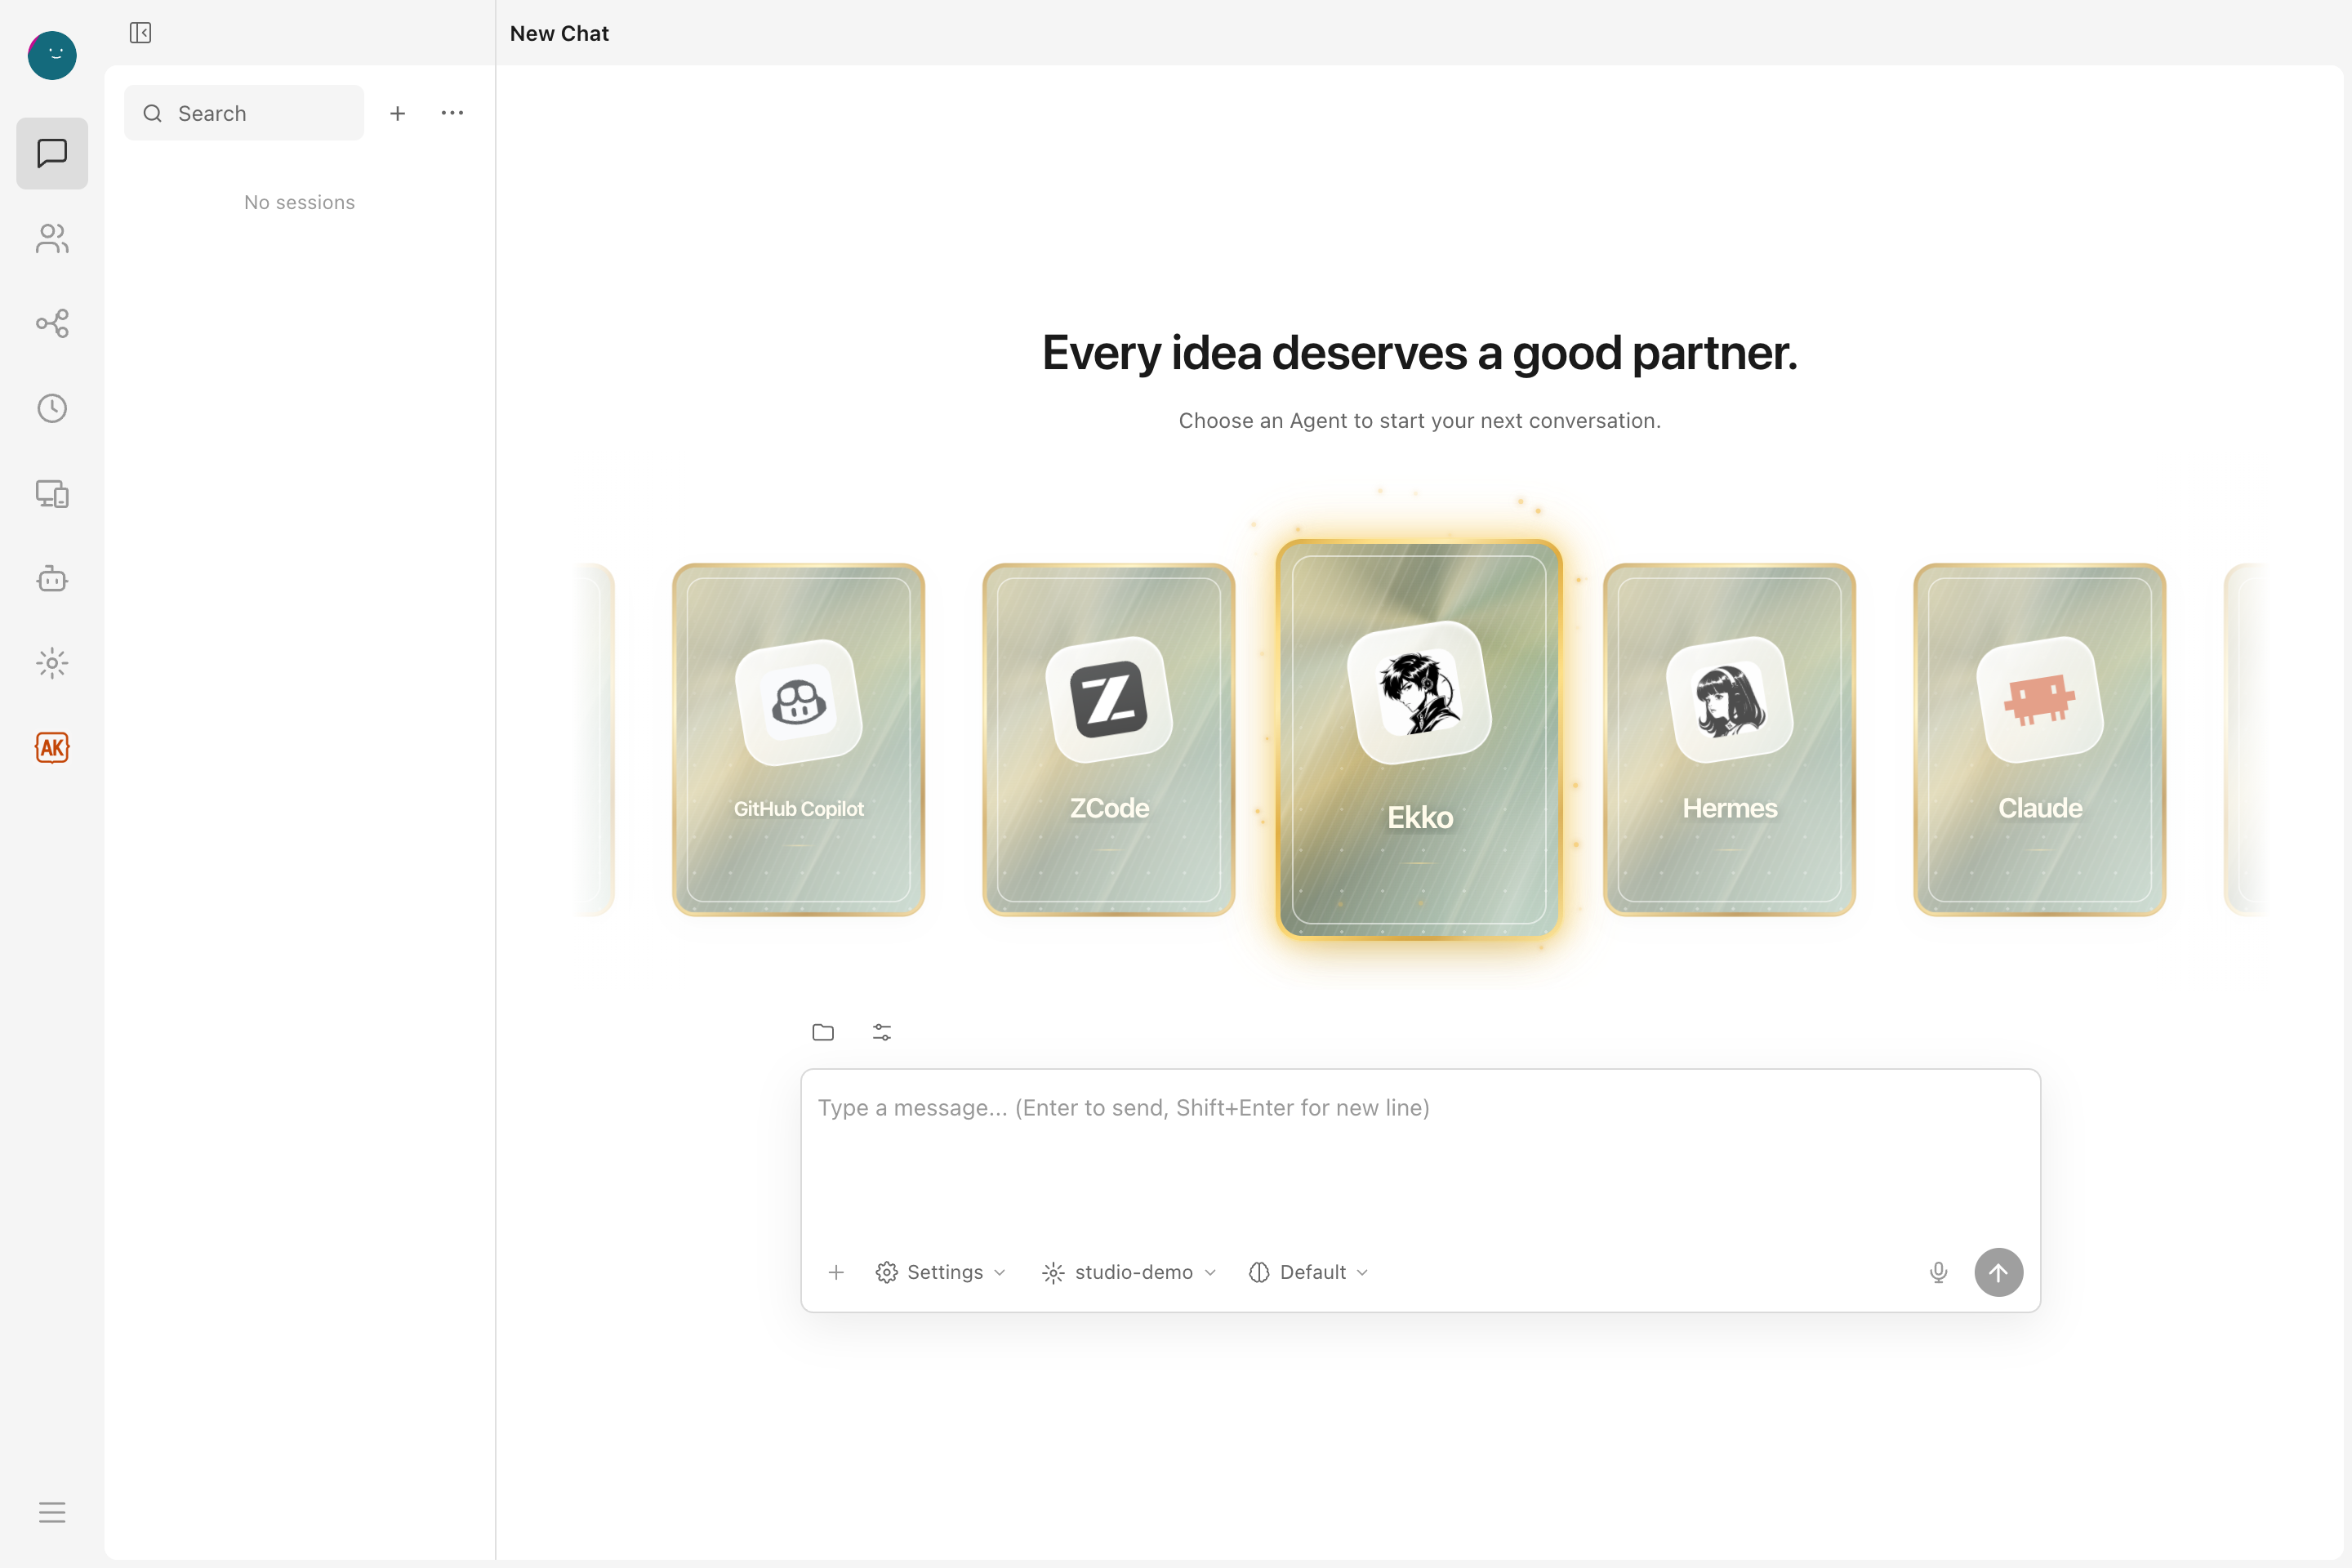2352x1568 pixels.
Task: Open the three-dot more options menu
Action: 452,113
